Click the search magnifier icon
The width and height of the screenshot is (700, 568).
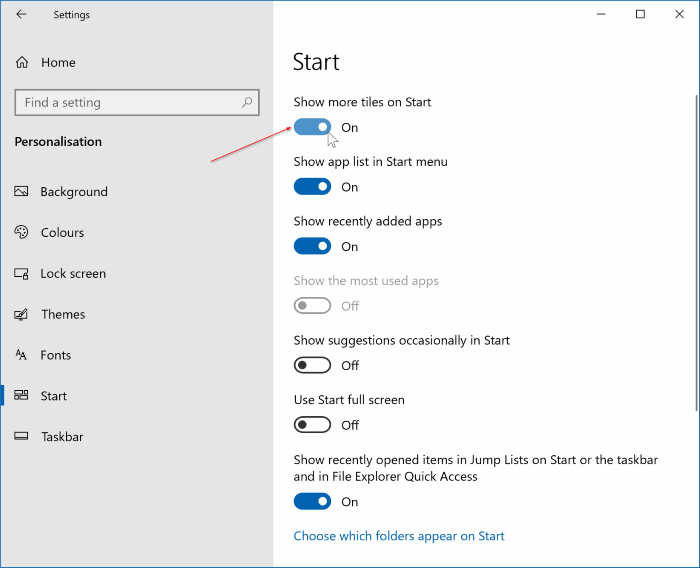pyautogui.click(x=247, y=103)
